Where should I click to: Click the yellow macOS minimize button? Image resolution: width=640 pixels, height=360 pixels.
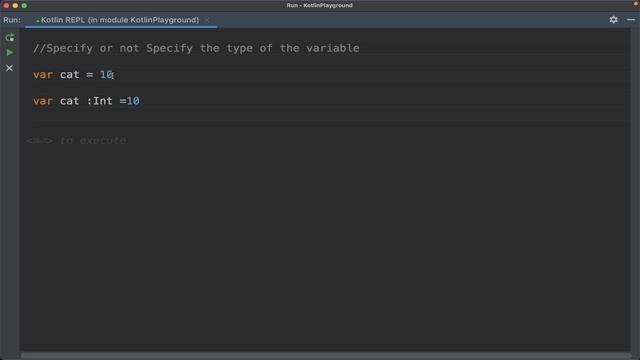(15, 6)
